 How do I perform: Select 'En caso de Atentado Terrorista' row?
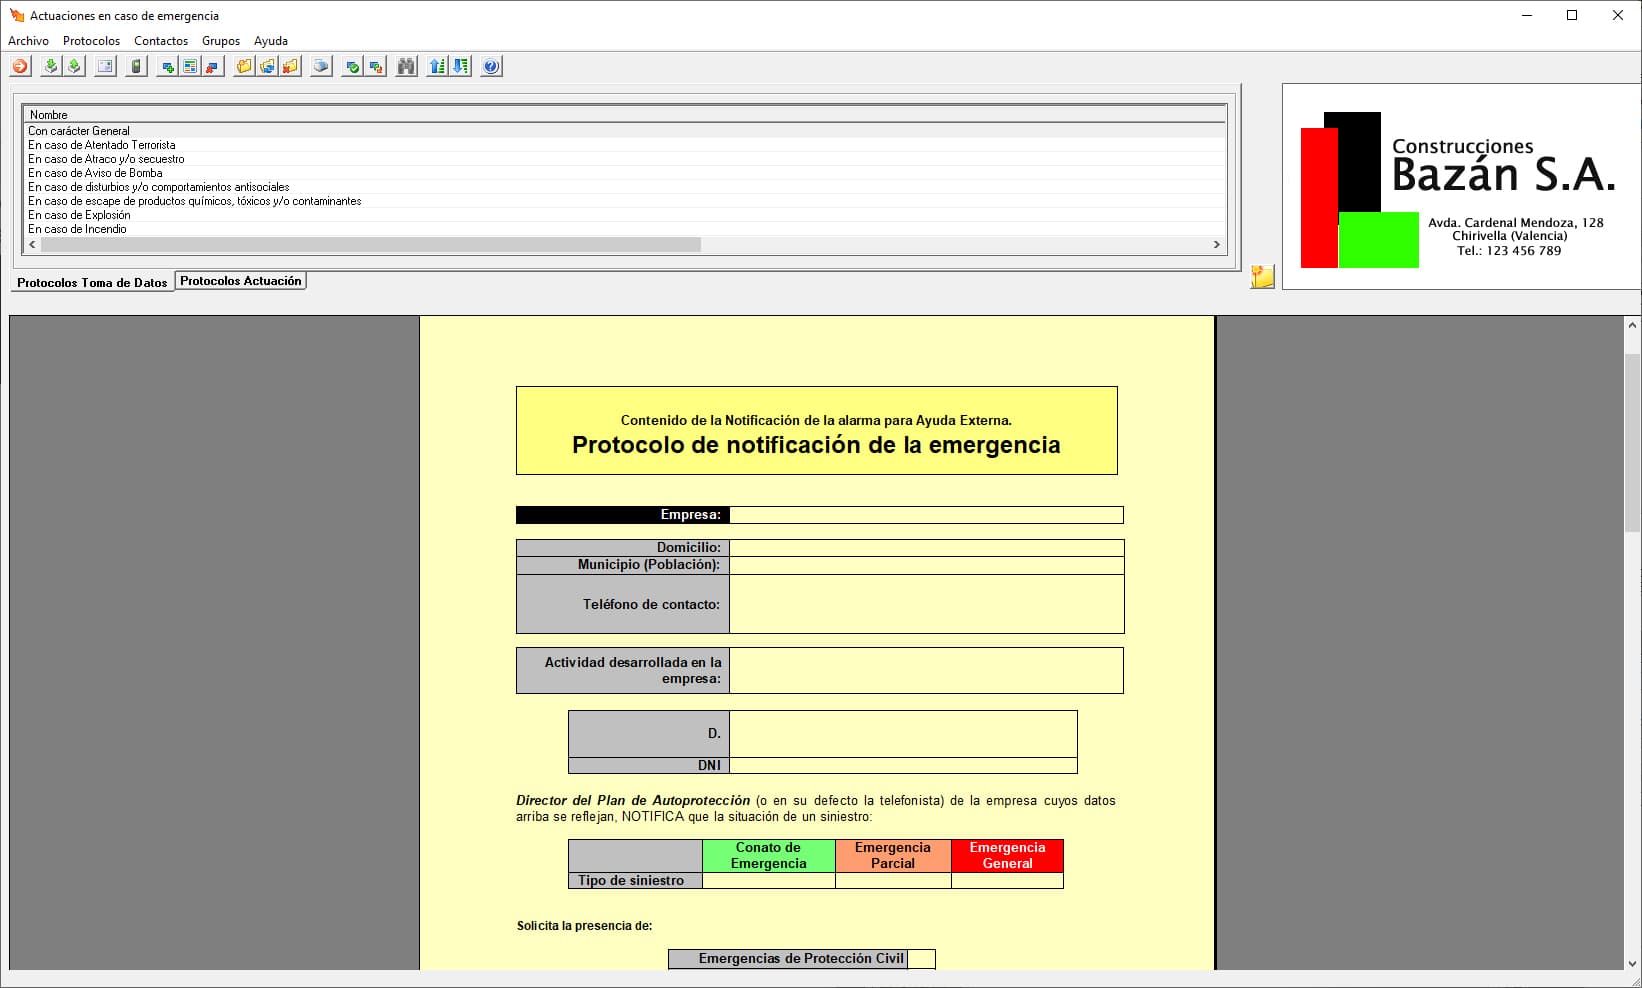click(624, 145)
